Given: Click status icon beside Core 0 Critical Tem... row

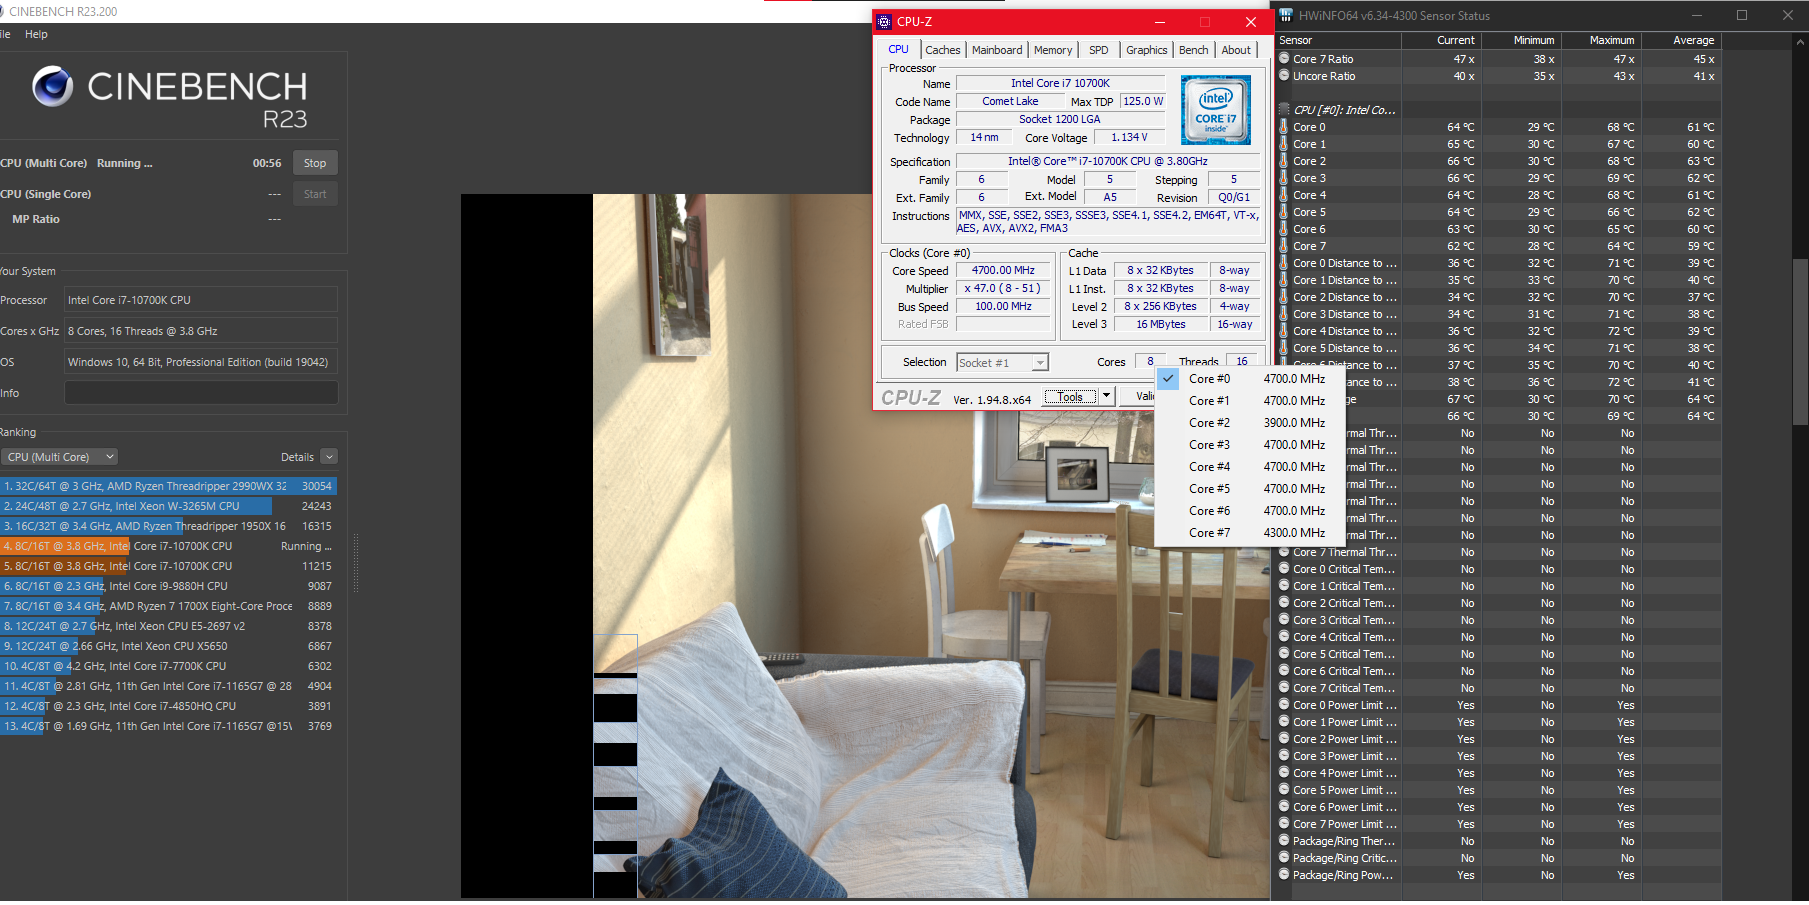Looking at the screenshot, I should click(x=1284, y=569).
